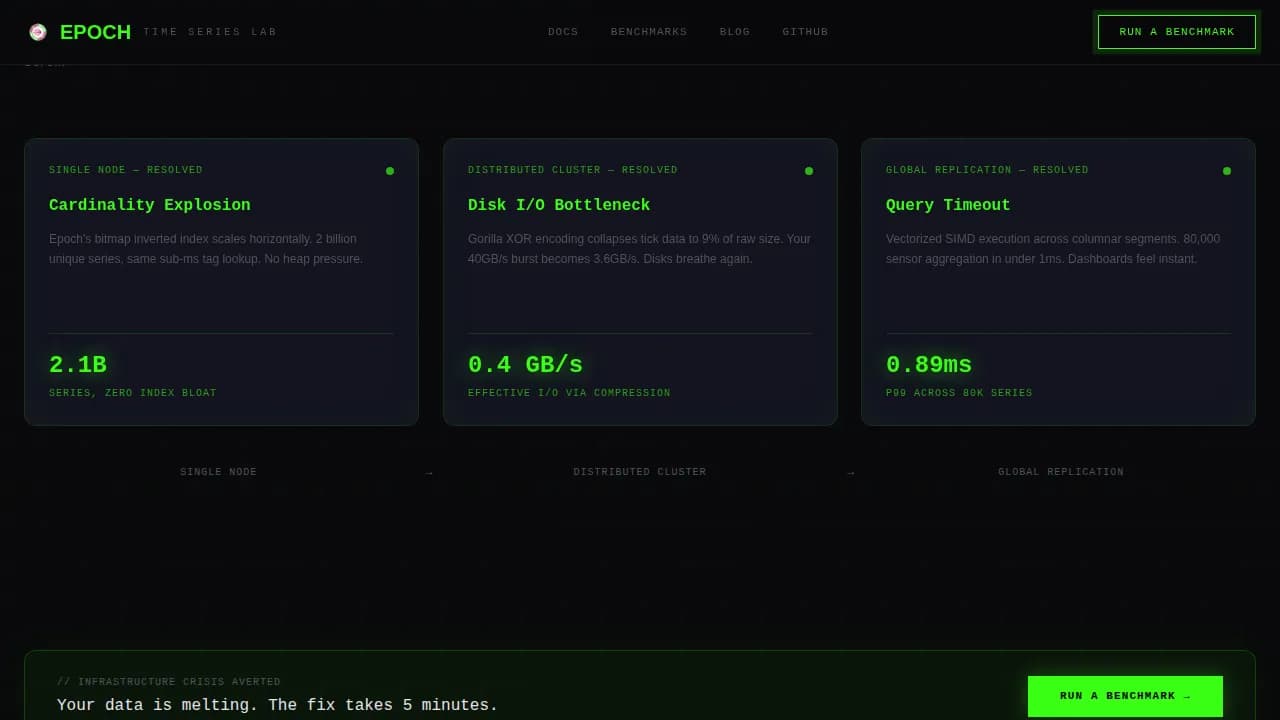Click the bitmap inverted index description
The height and width of the screenshot is (720, 1280).
tap(206, 249)
